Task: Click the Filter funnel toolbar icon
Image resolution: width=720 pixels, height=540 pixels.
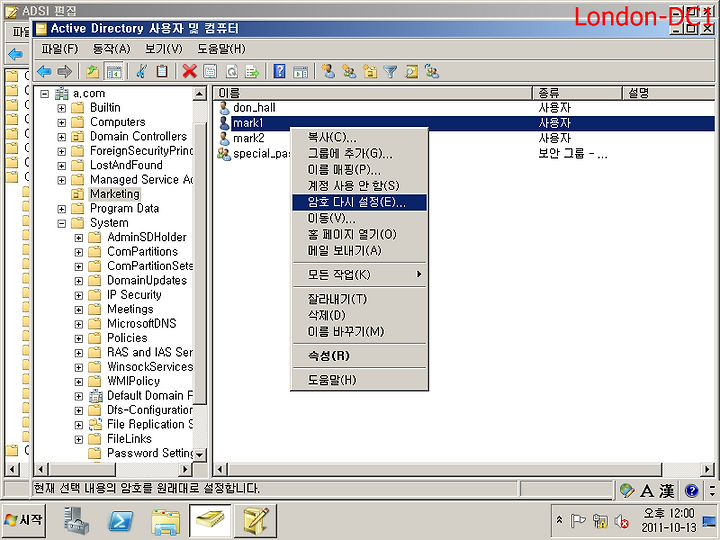Action: tap(390, 71)
